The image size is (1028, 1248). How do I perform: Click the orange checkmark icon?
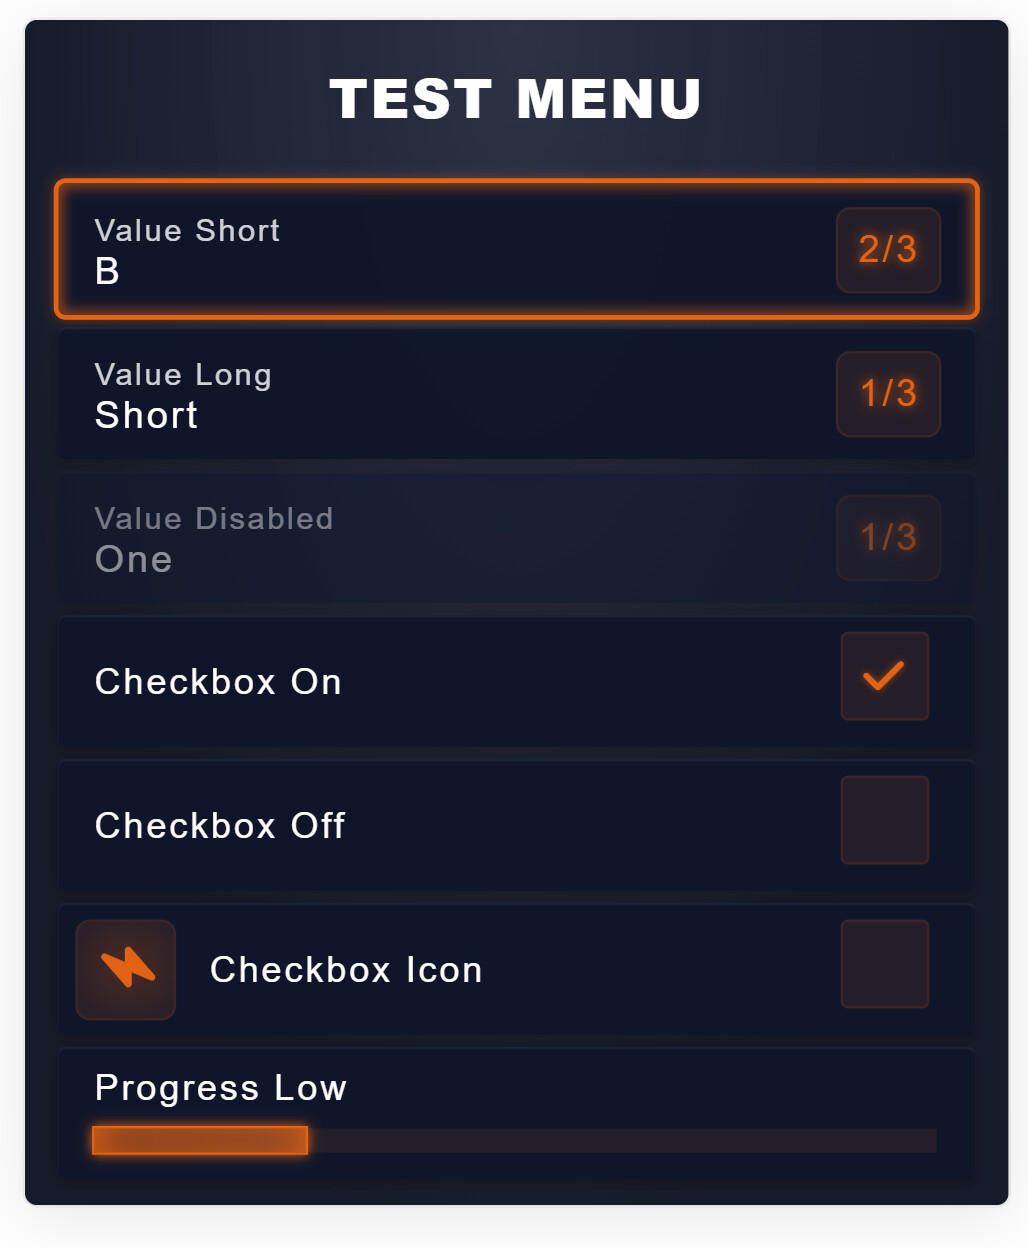tap(884, 676)
